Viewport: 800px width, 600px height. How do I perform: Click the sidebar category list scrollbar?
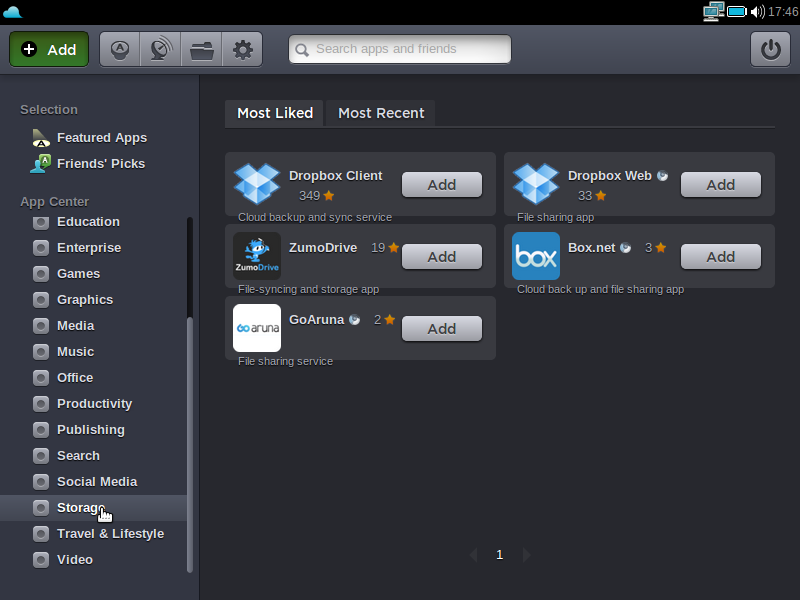(x=189, y=440)
